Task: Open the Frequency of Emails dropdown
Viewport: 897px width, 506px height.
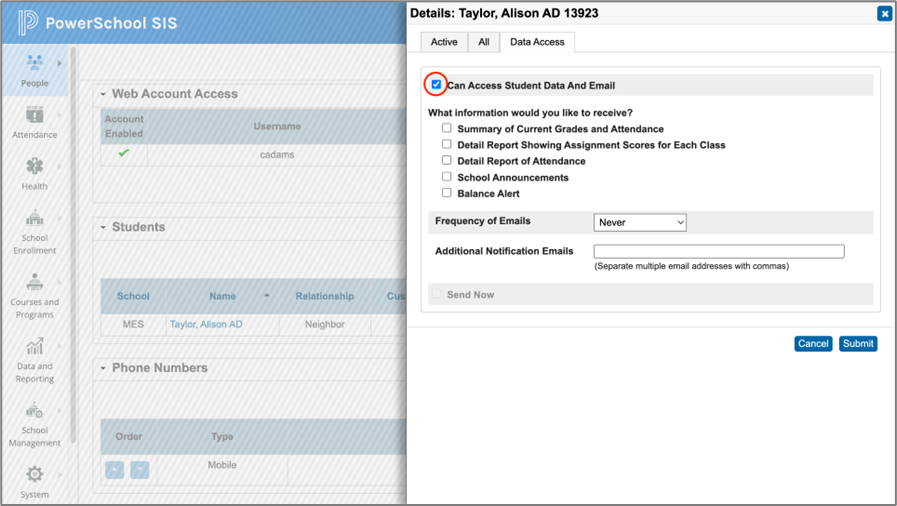Action: [x=640, y=222]
